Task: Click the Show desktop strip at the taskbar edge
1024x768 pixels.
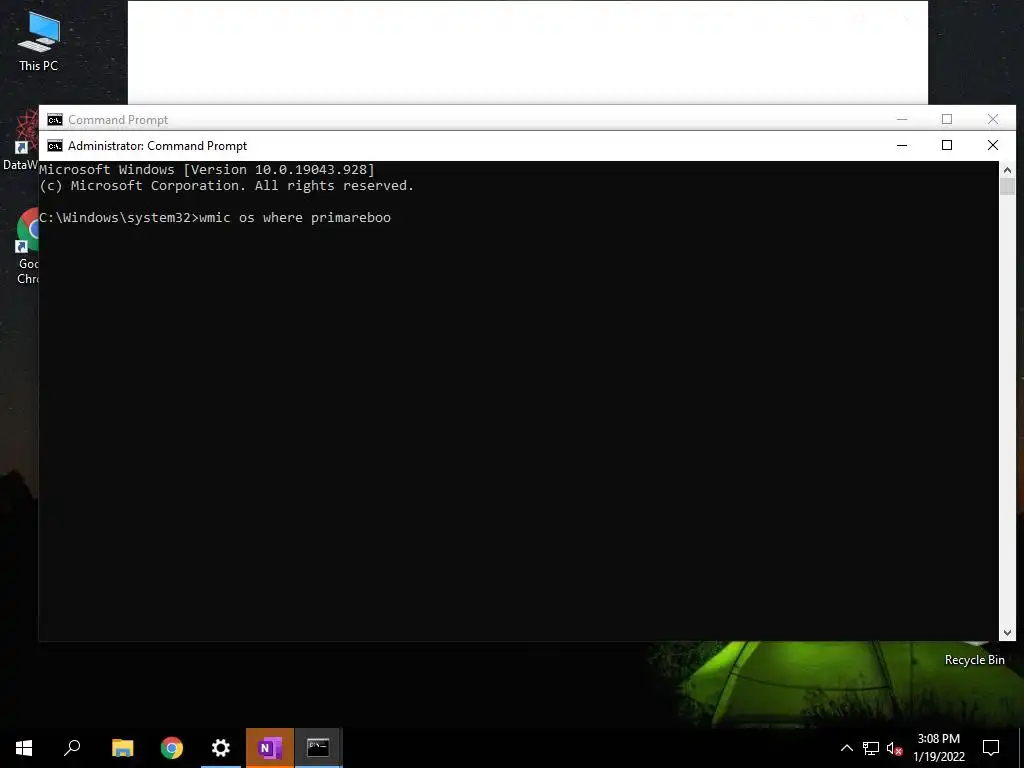Action: pos(1021,748)
